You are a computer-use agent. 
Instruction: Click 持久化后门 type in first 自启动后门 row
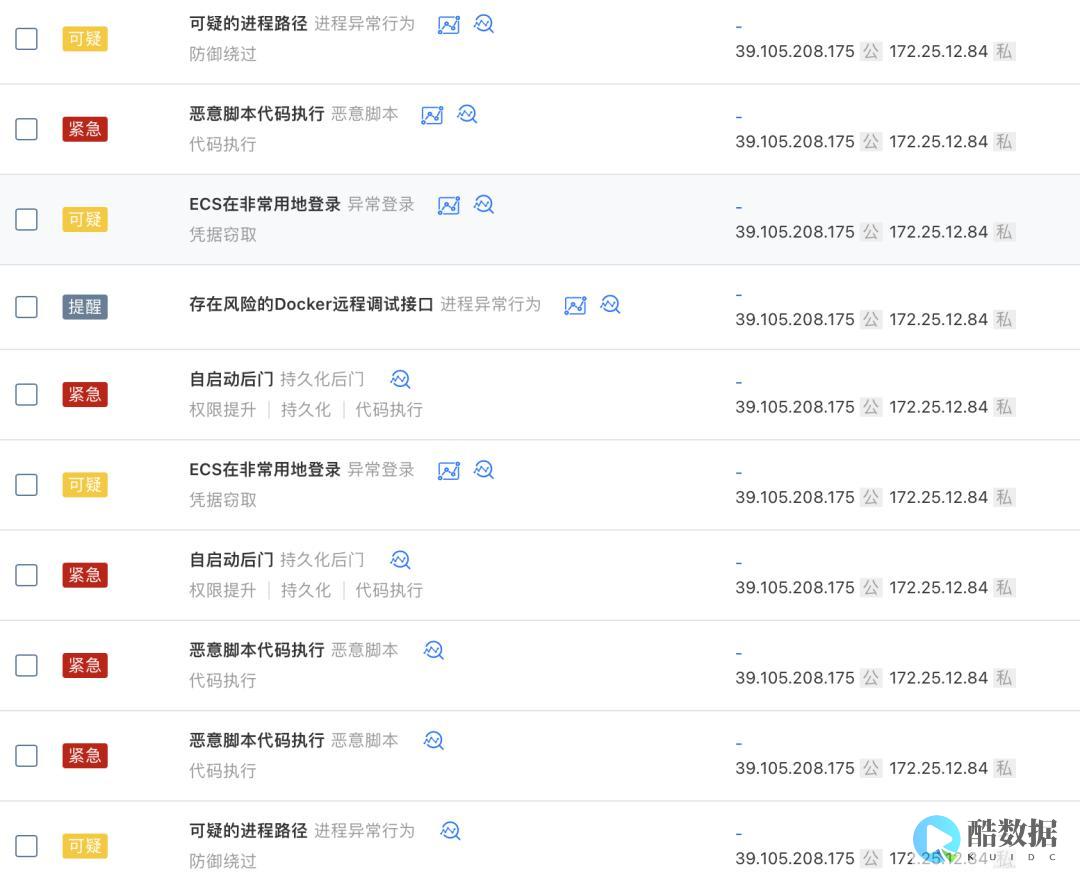pos(322,379)
